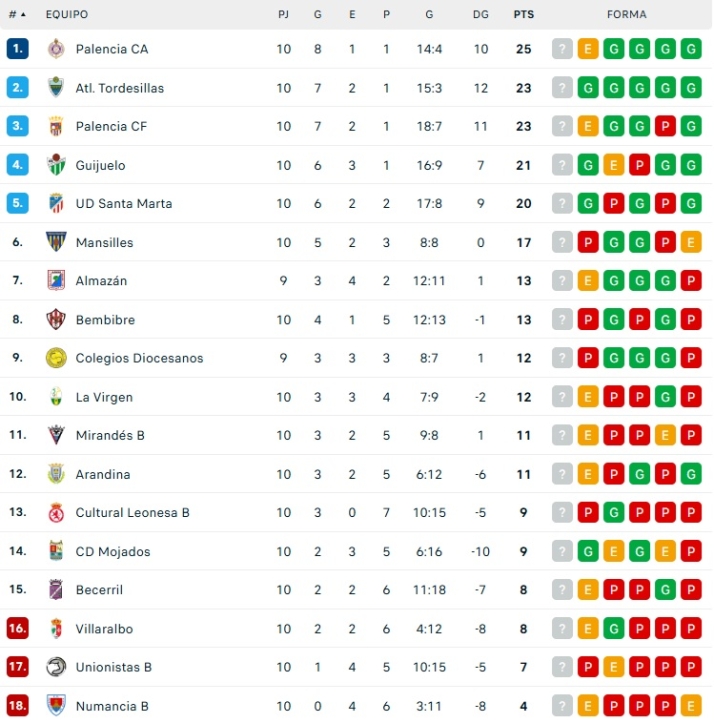Sort table by PJ column header
This screenshot has width=714, height=723.
[284, 15]
